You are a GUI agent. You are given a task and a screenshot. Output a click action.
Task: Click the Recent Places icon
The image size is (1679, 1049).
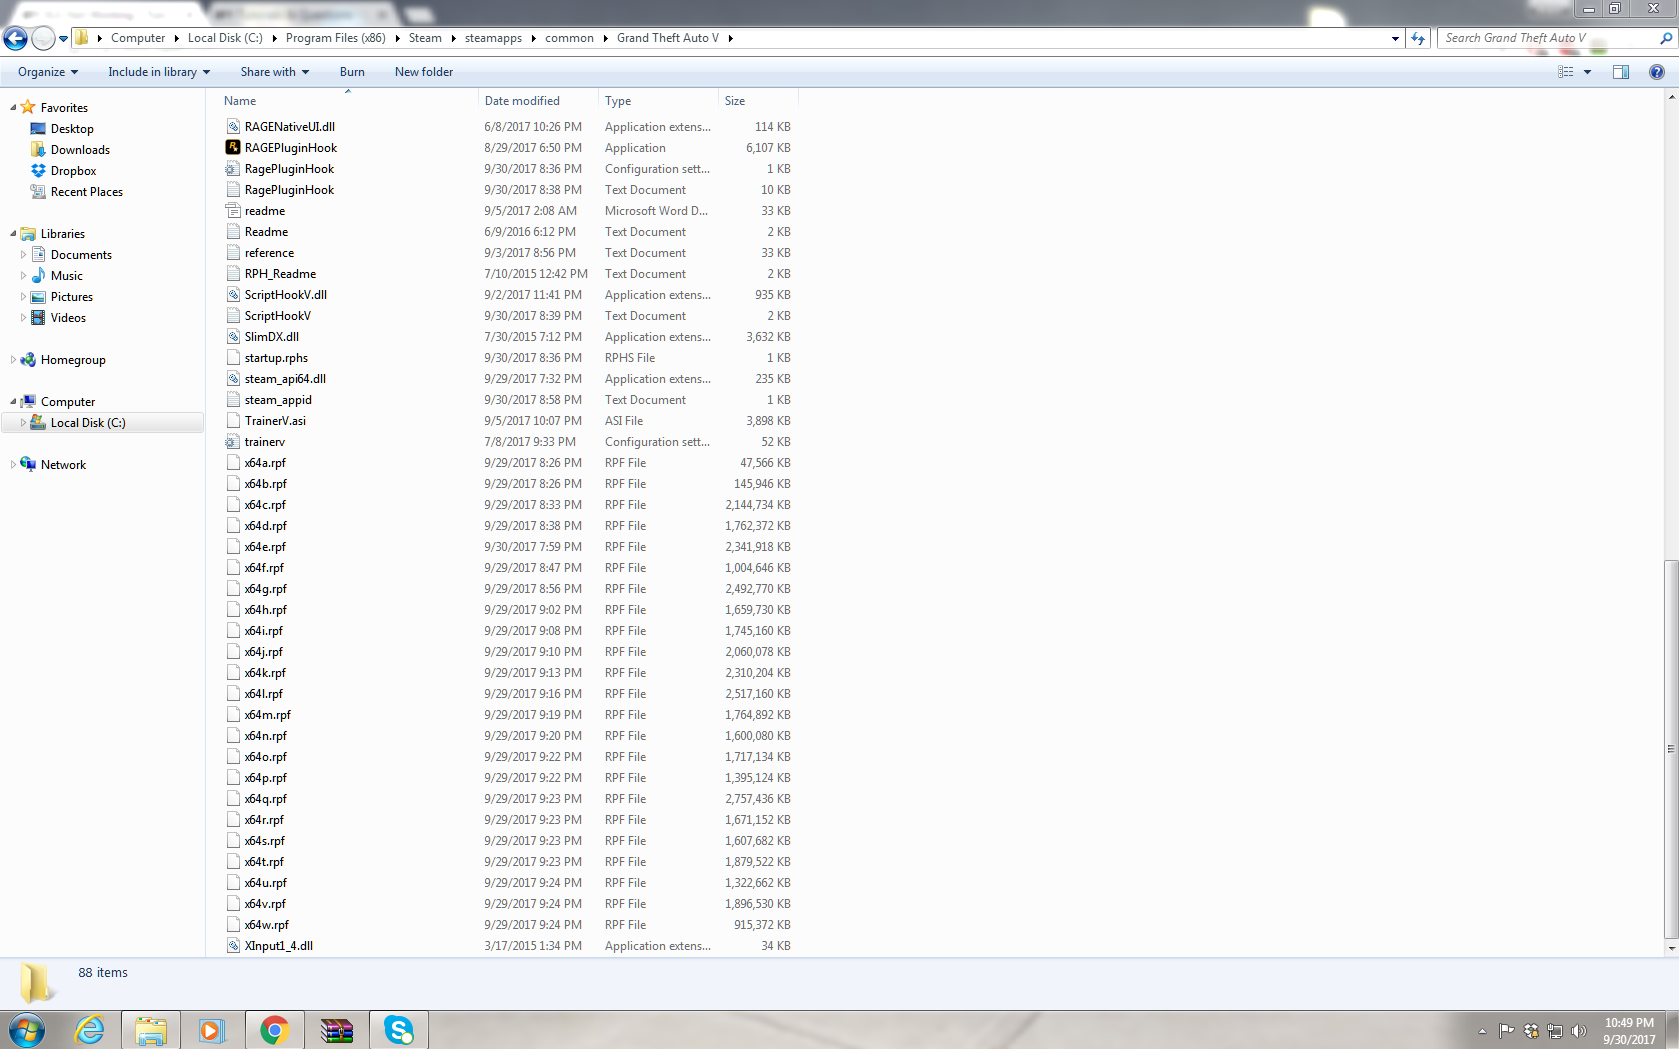(x=38, y=192)
